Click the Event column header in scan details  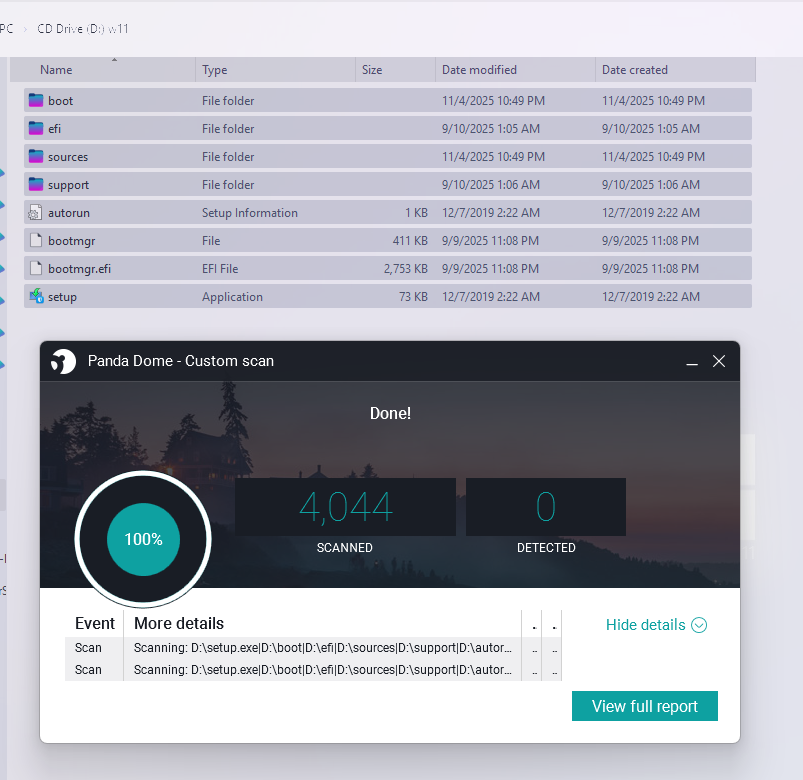[95, 623]
